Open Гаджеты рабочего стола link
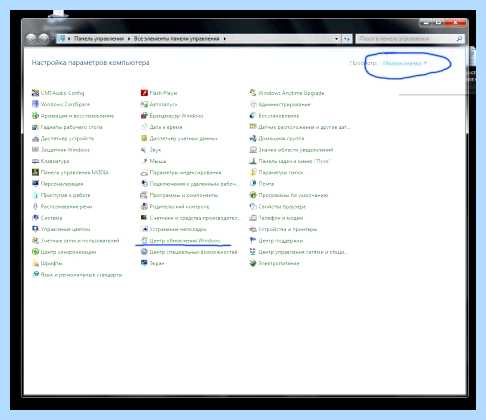The height and width of the screenshot is (420, 486). tap(72, 127)
